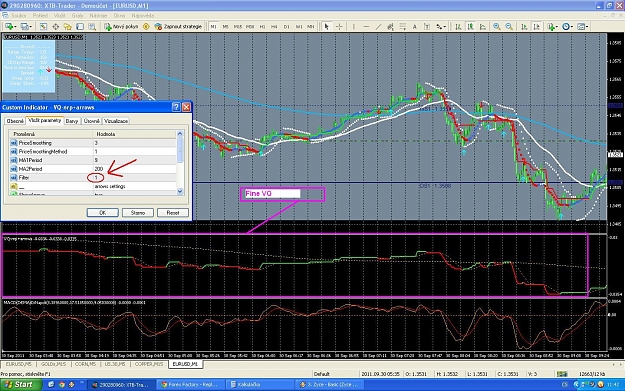The width and height of the screenshot is (625, 391).
Task: Toggle the Market Watch window icon
Action: (x=43, y=27)
